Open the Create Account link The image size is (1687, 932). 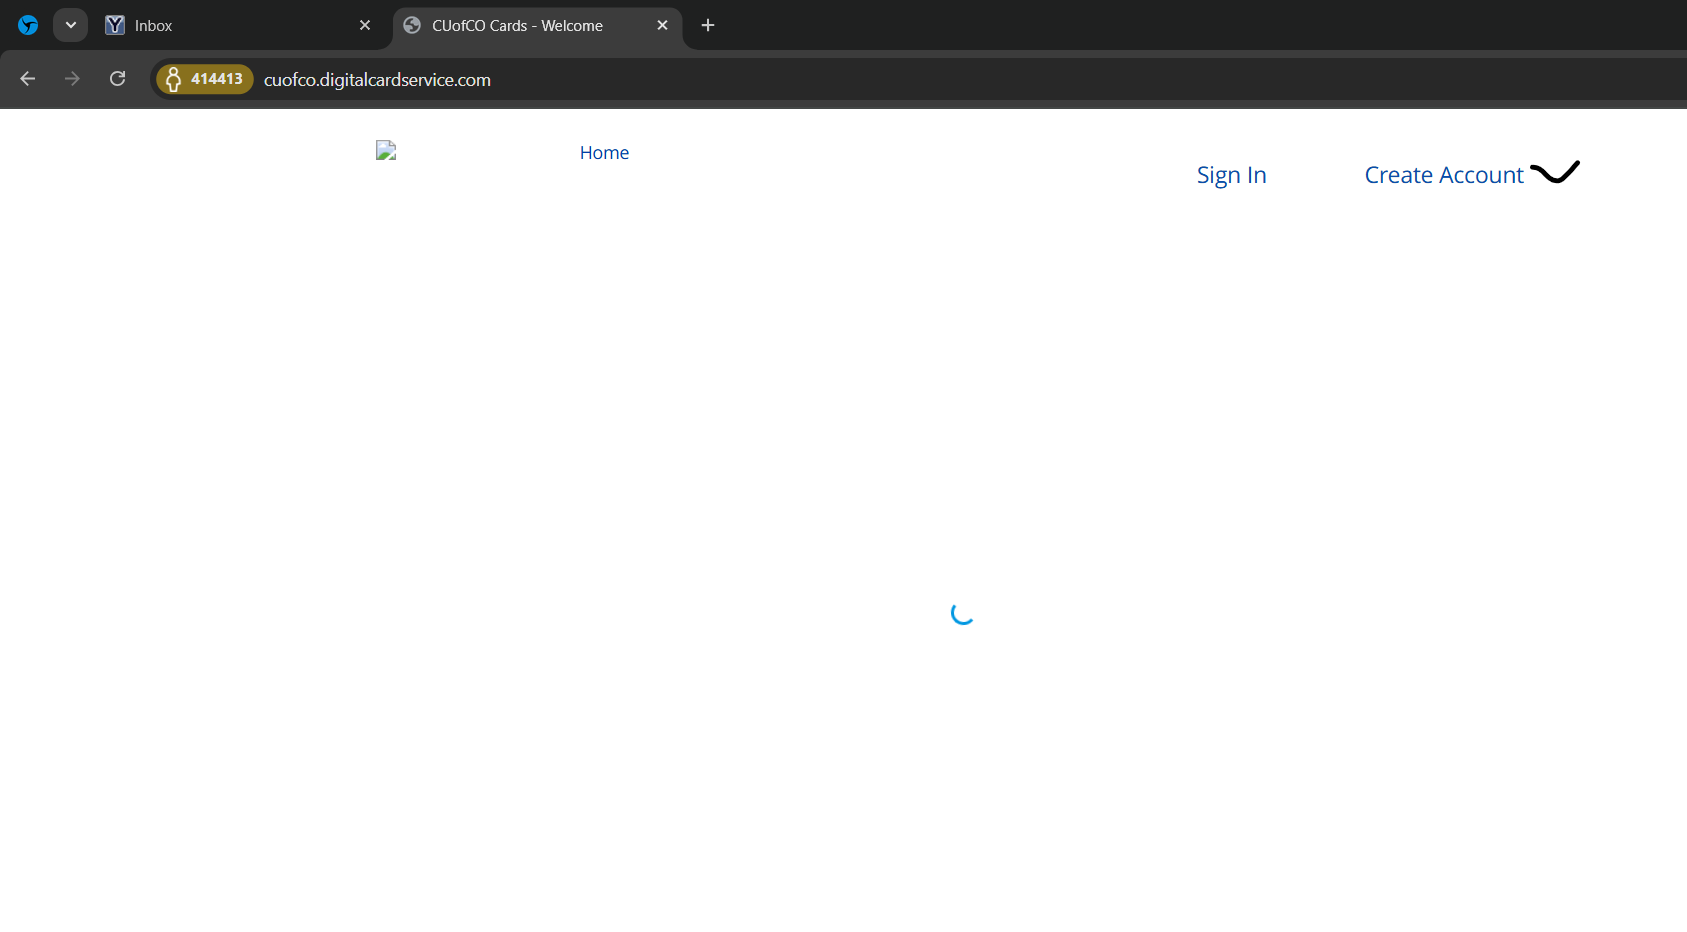(1443, 175)
